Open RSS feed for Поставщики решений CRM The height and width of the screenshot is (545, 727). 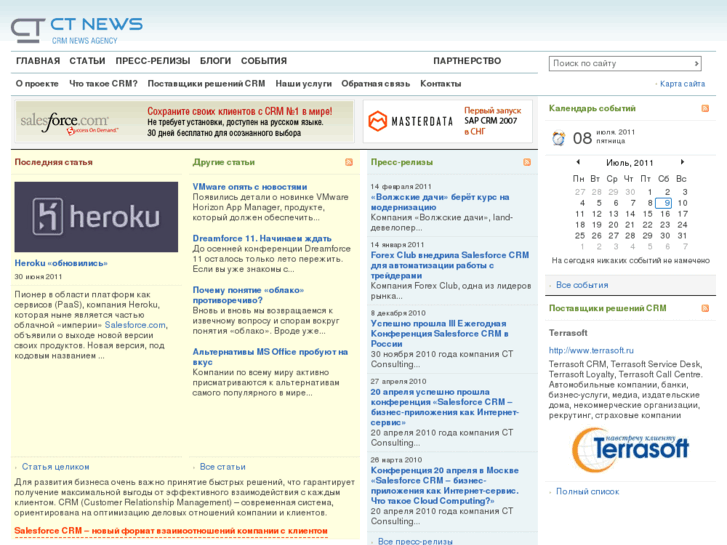[705, 308]
